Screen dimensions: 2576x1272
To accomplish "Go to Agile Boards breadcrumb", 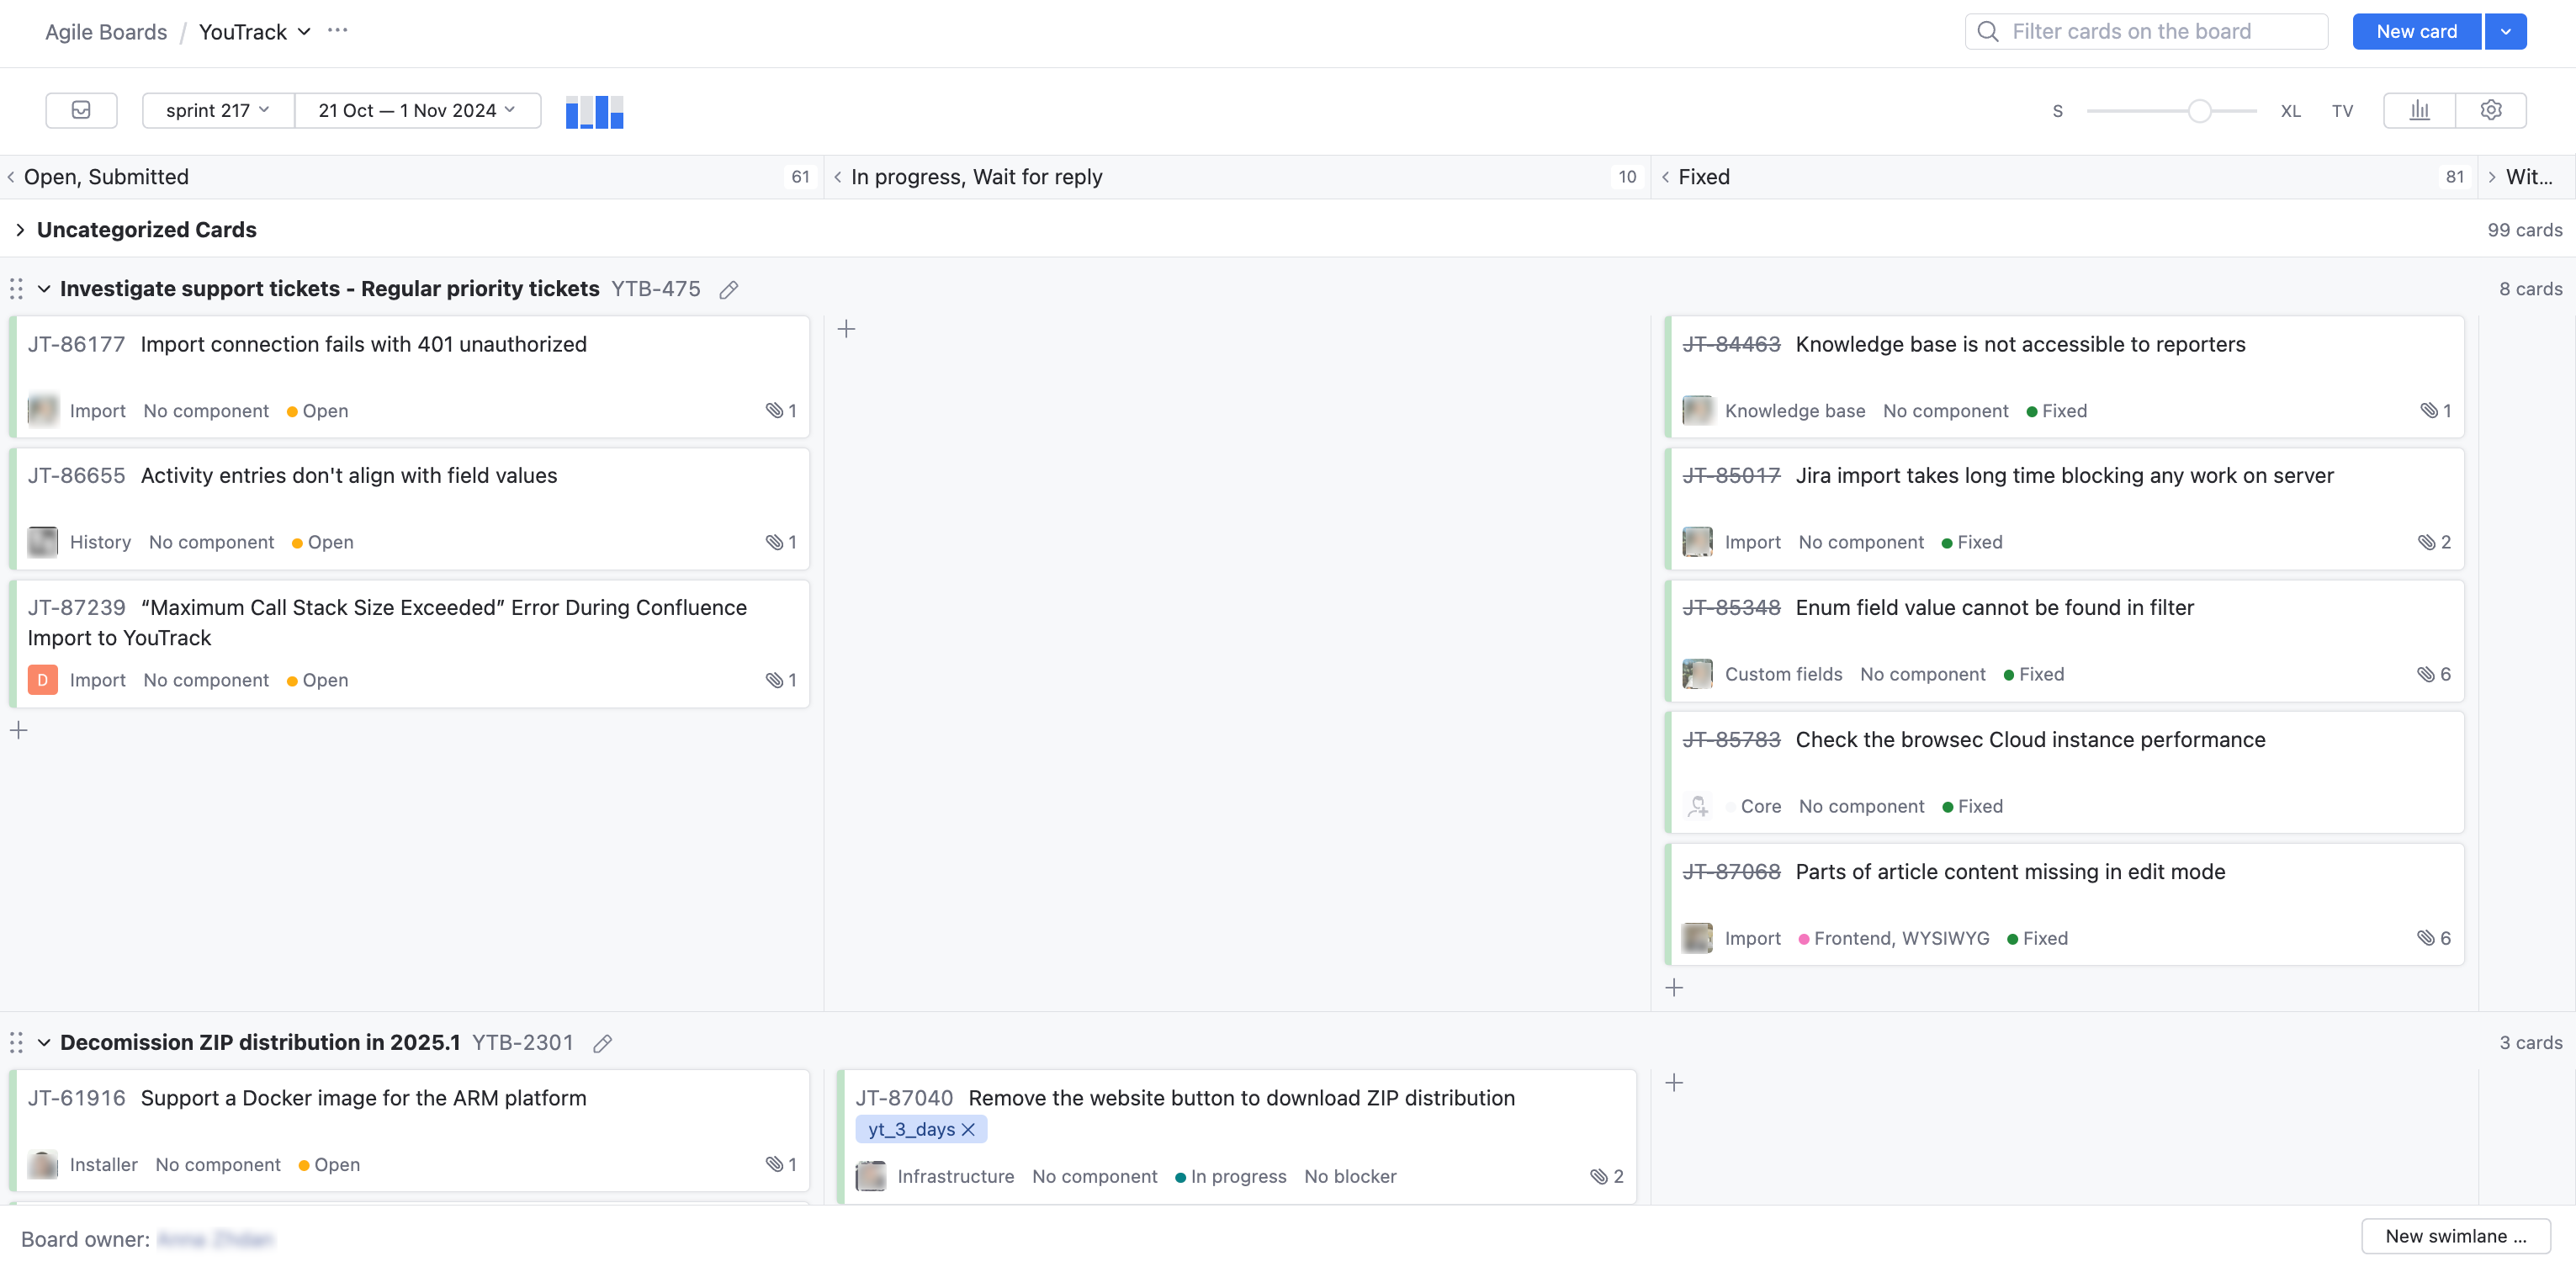I will pos(106,32).
